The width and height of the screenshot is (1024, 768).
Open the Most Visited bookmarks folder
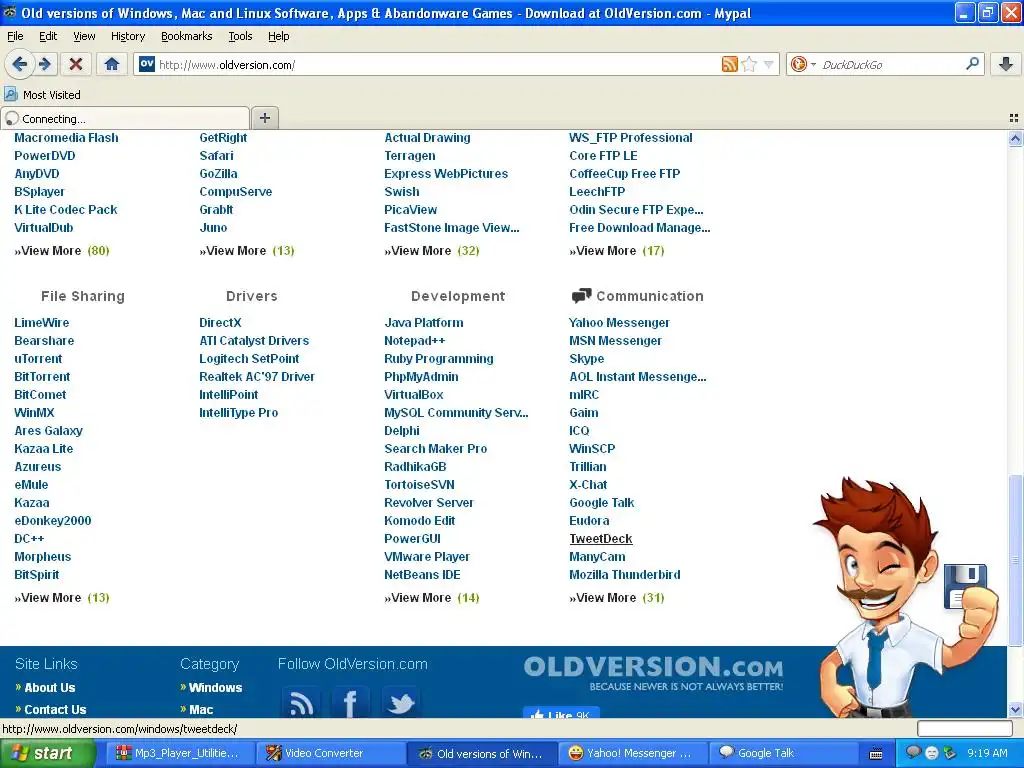coord(42,95)
